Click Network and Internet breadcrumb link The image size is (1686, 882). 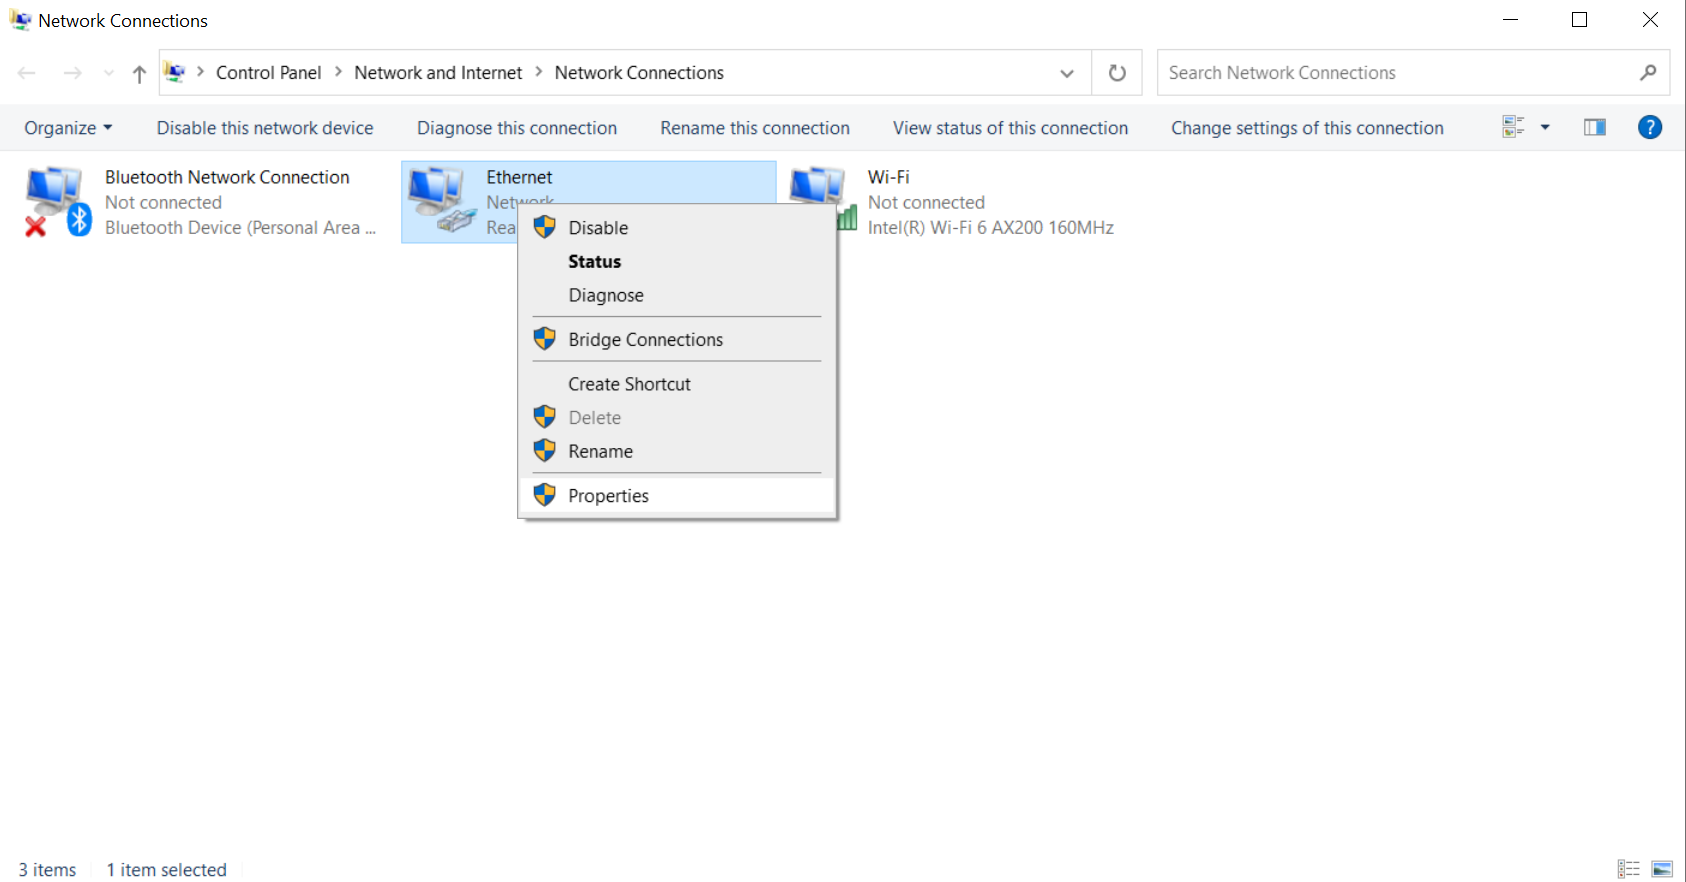click(438, 73)
